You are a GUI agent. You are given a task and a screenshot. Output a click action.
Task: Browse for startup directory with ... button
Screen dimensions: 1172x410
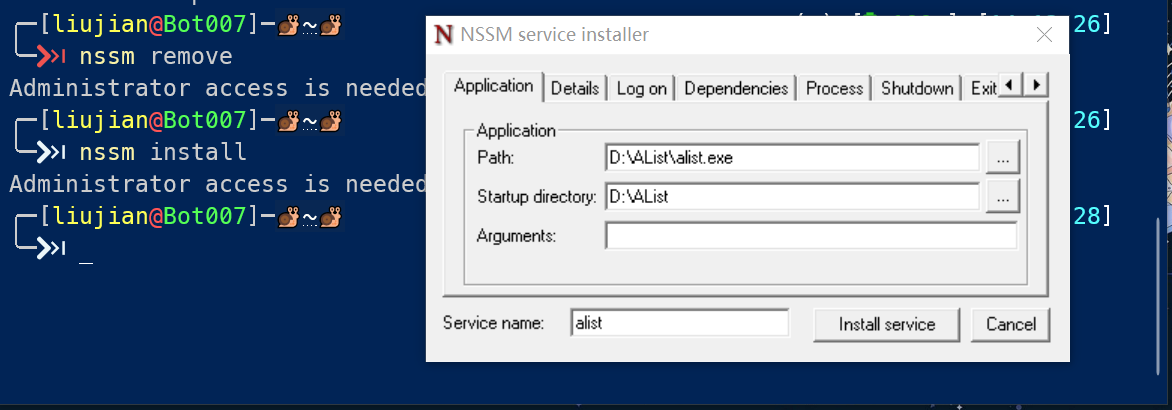coord(1003,198)
